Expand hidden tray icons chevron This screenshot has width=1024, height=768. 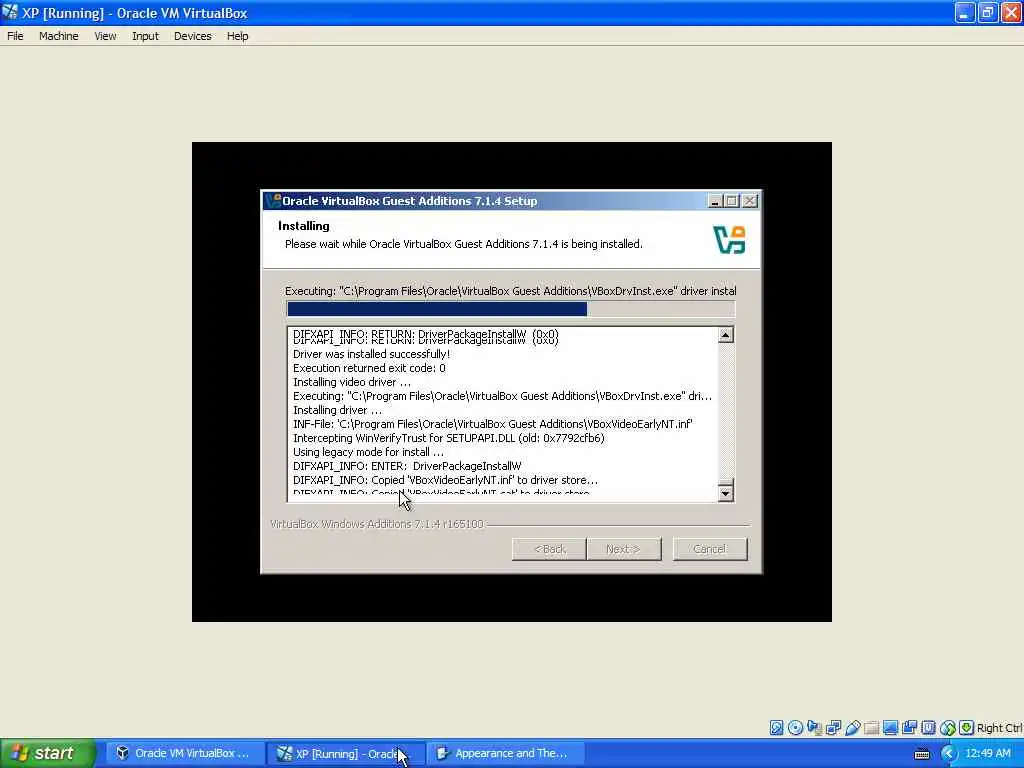tap(949, 754)
